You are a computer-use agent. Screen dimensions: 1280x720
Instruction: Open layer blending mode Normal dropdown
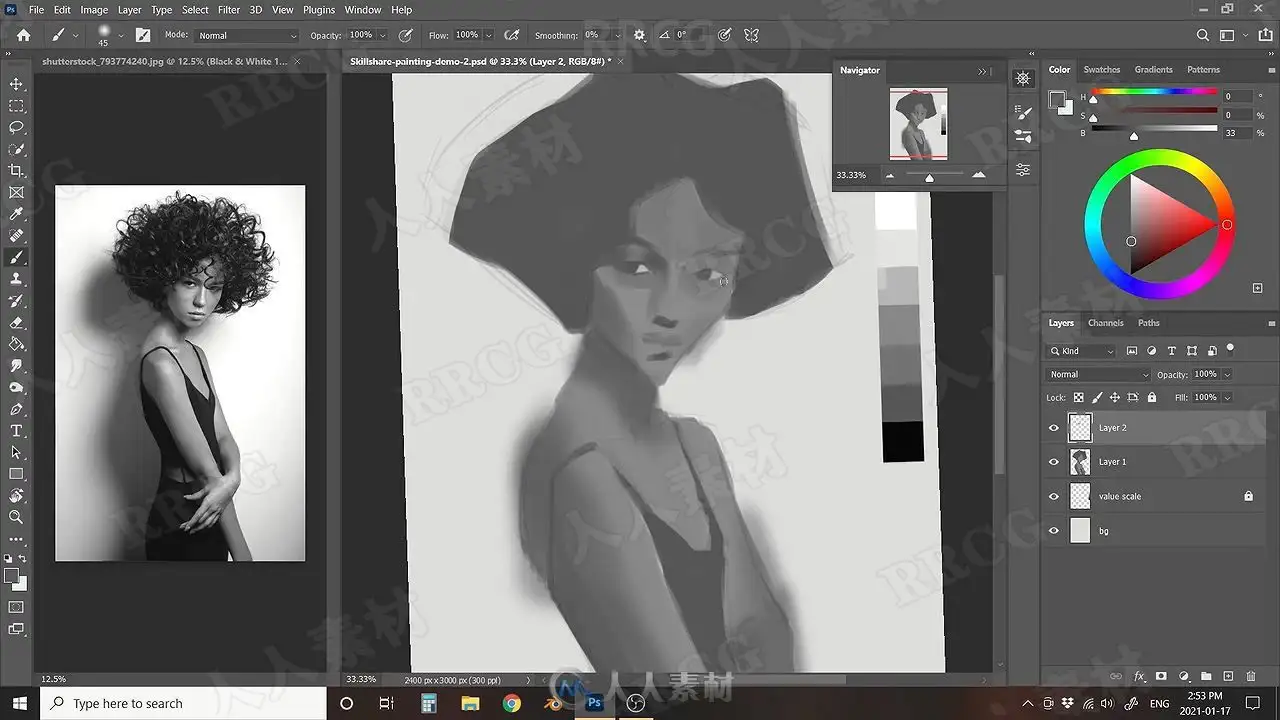1098,374
